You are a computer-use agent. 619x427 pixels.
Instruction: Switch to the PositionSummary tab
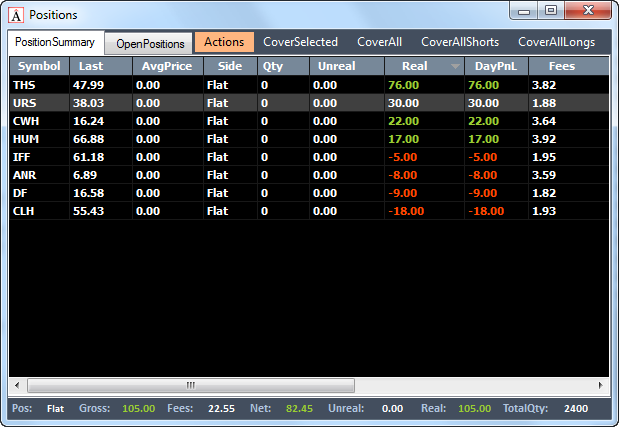(55, 42)
